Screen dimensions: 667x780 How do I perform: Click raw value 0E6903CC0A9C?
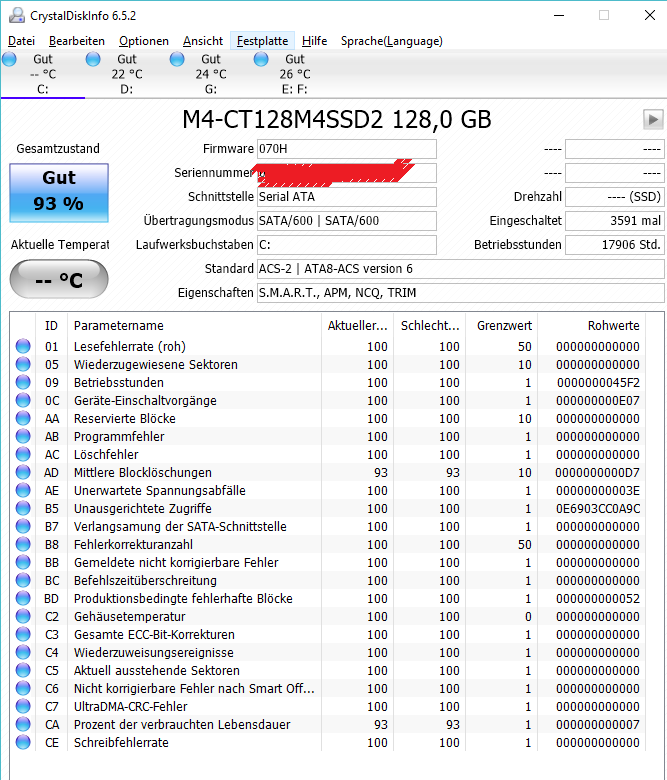click(598, 508)
